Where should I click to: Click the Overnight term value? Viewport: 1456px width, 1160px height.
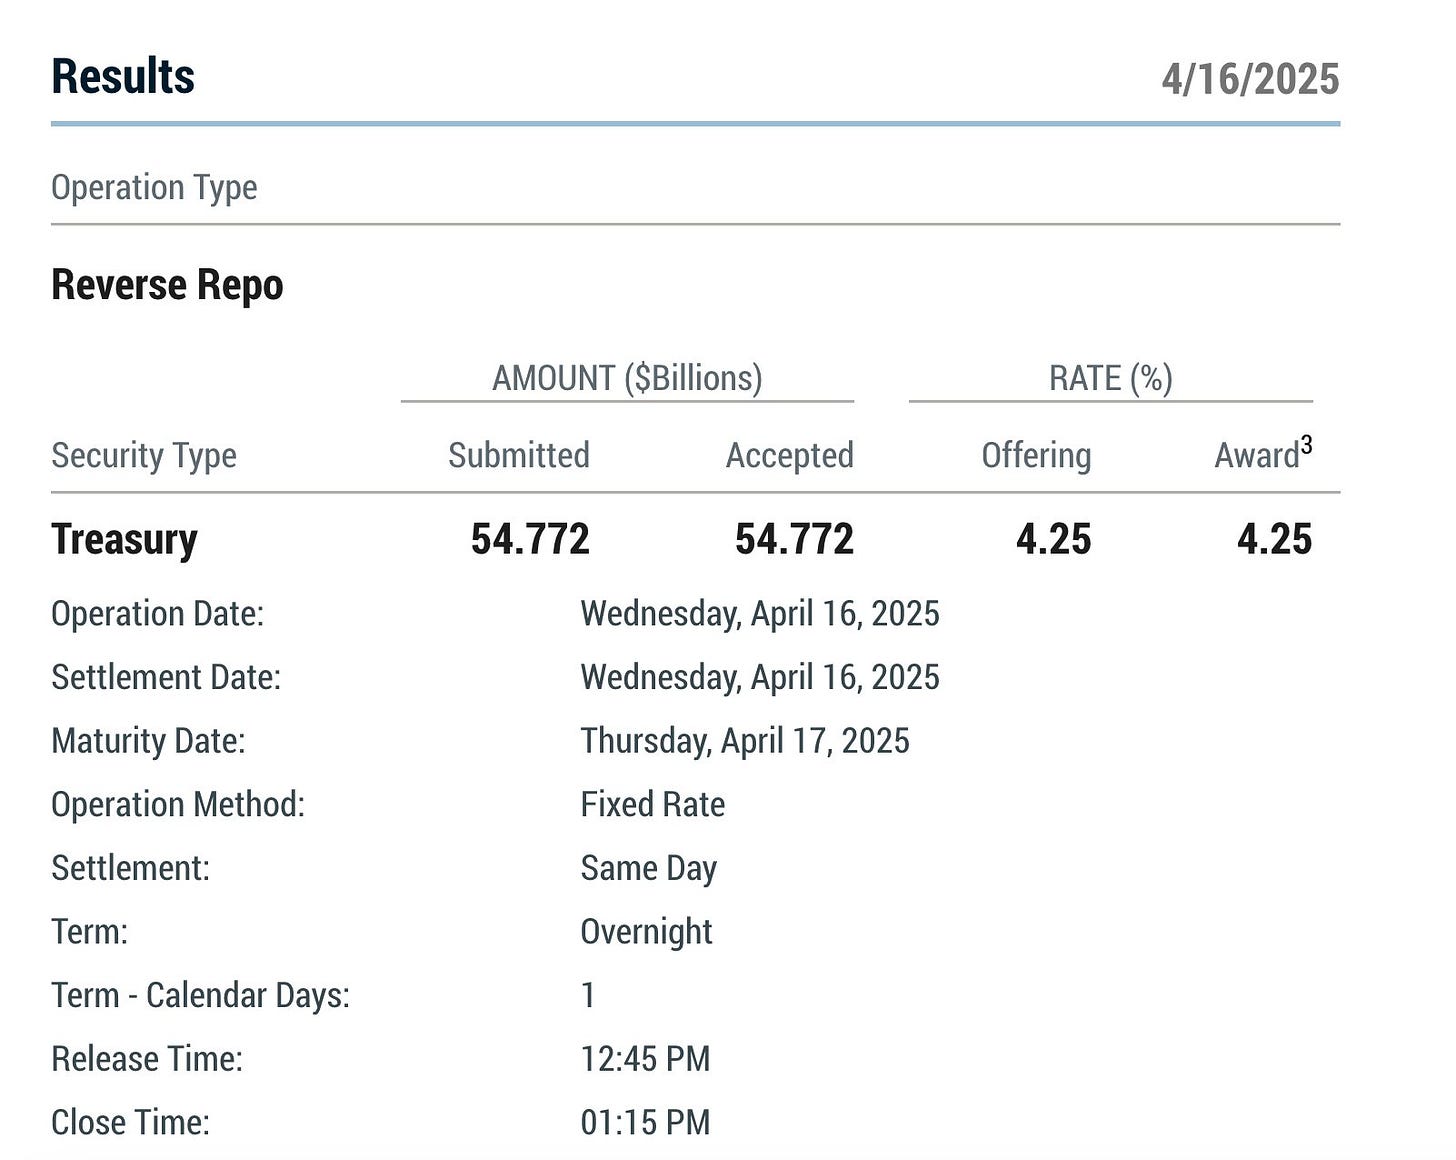[x=646, y=932]
